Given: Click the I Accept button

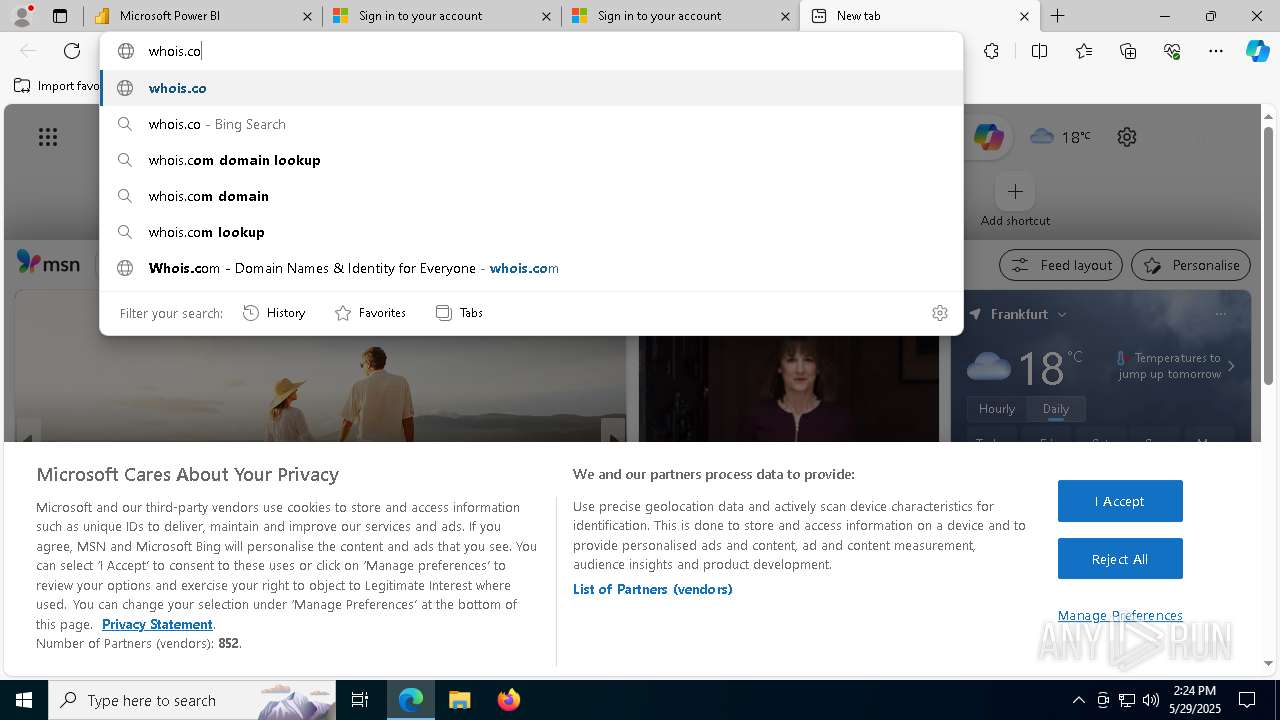Looking at the screenshot, I should tap(1120, 501).
